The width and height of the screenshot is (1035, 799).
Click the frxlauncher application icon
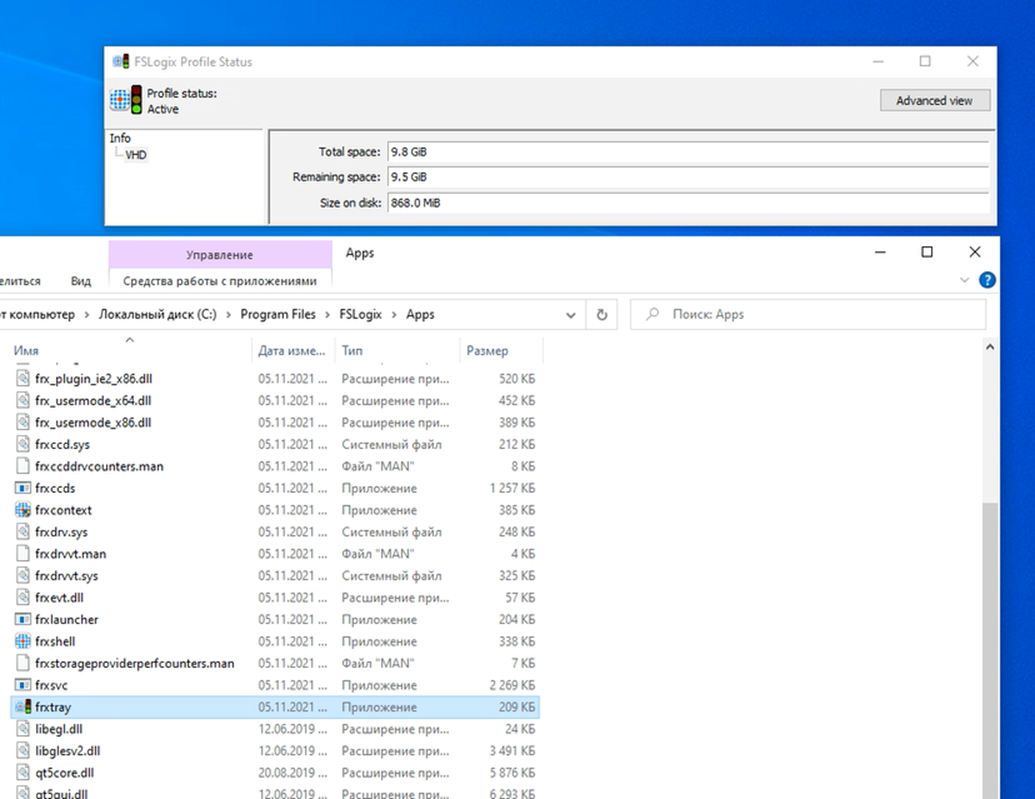point(24,619)
